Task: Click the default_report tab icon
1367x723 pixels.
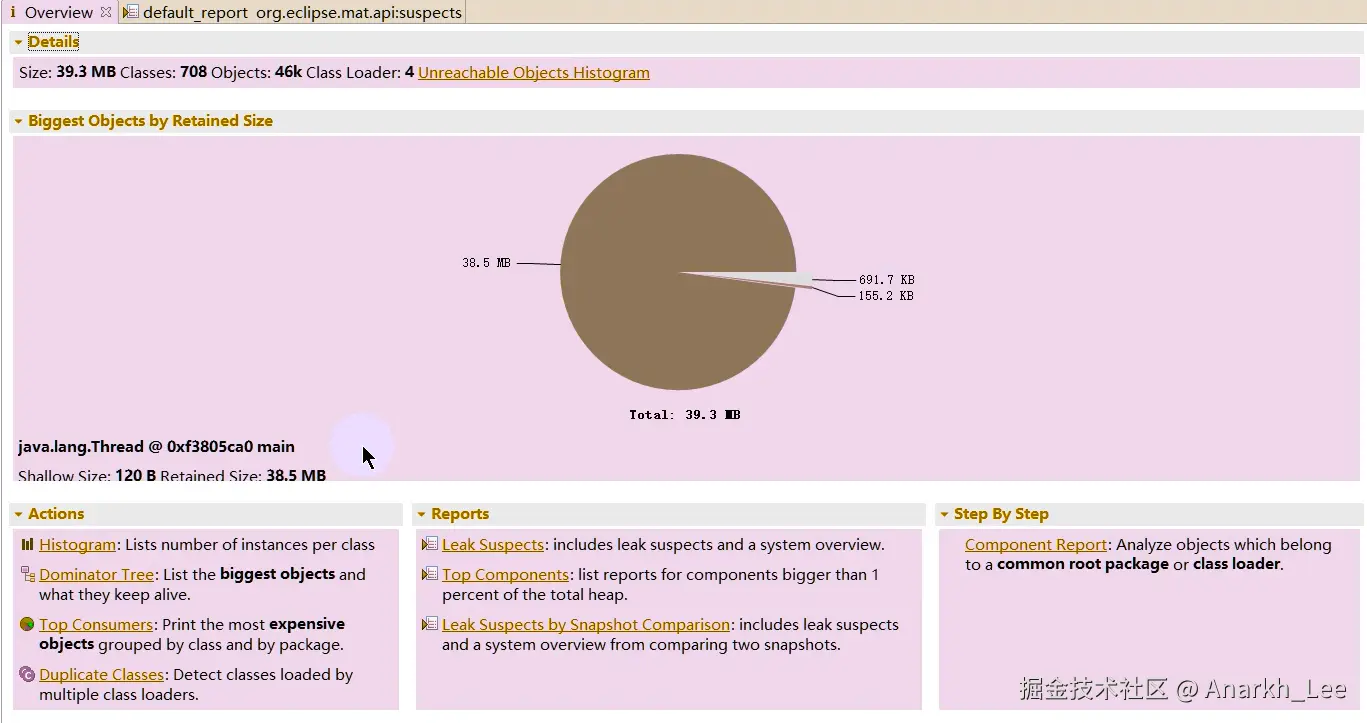Action: click(131, 12)
